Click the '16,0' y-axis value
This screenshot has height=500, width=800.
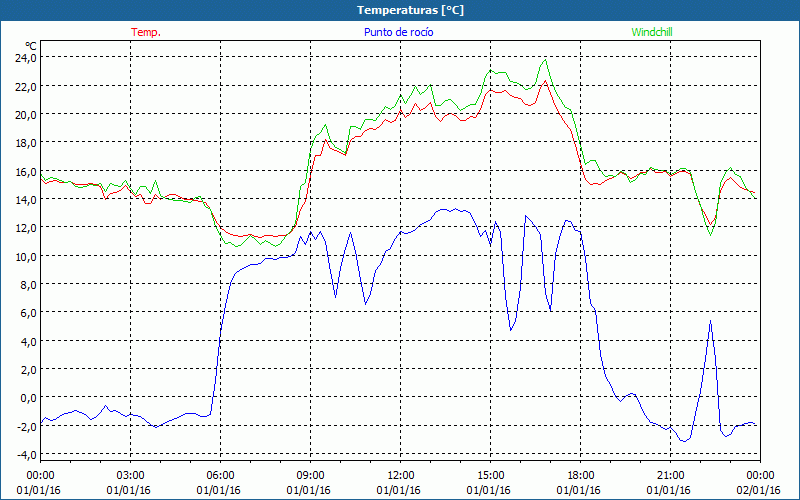[x=26, y=172]
